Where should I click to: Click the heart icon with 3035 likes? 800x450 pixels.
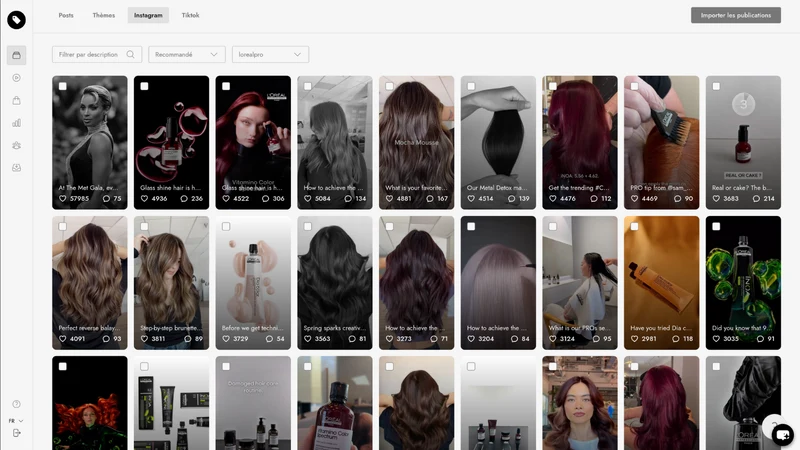point(716,339)
